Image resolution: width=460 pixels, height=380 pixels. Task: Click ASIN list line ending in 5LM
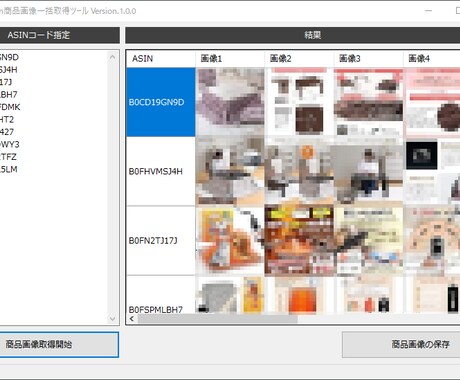point(9,169)
